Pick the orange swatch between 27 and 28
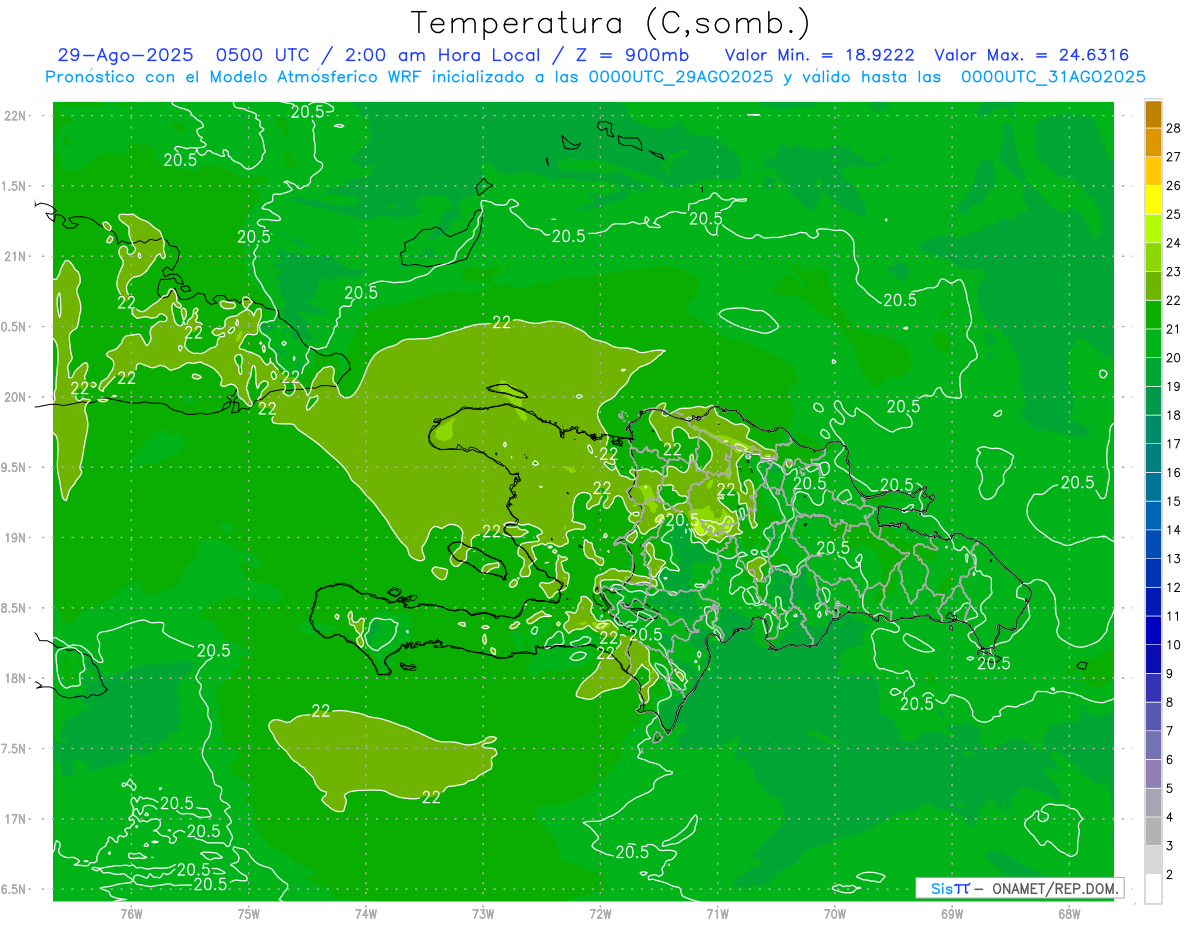The height and width of the screenshot is (927, 1200). (1153, 143)
